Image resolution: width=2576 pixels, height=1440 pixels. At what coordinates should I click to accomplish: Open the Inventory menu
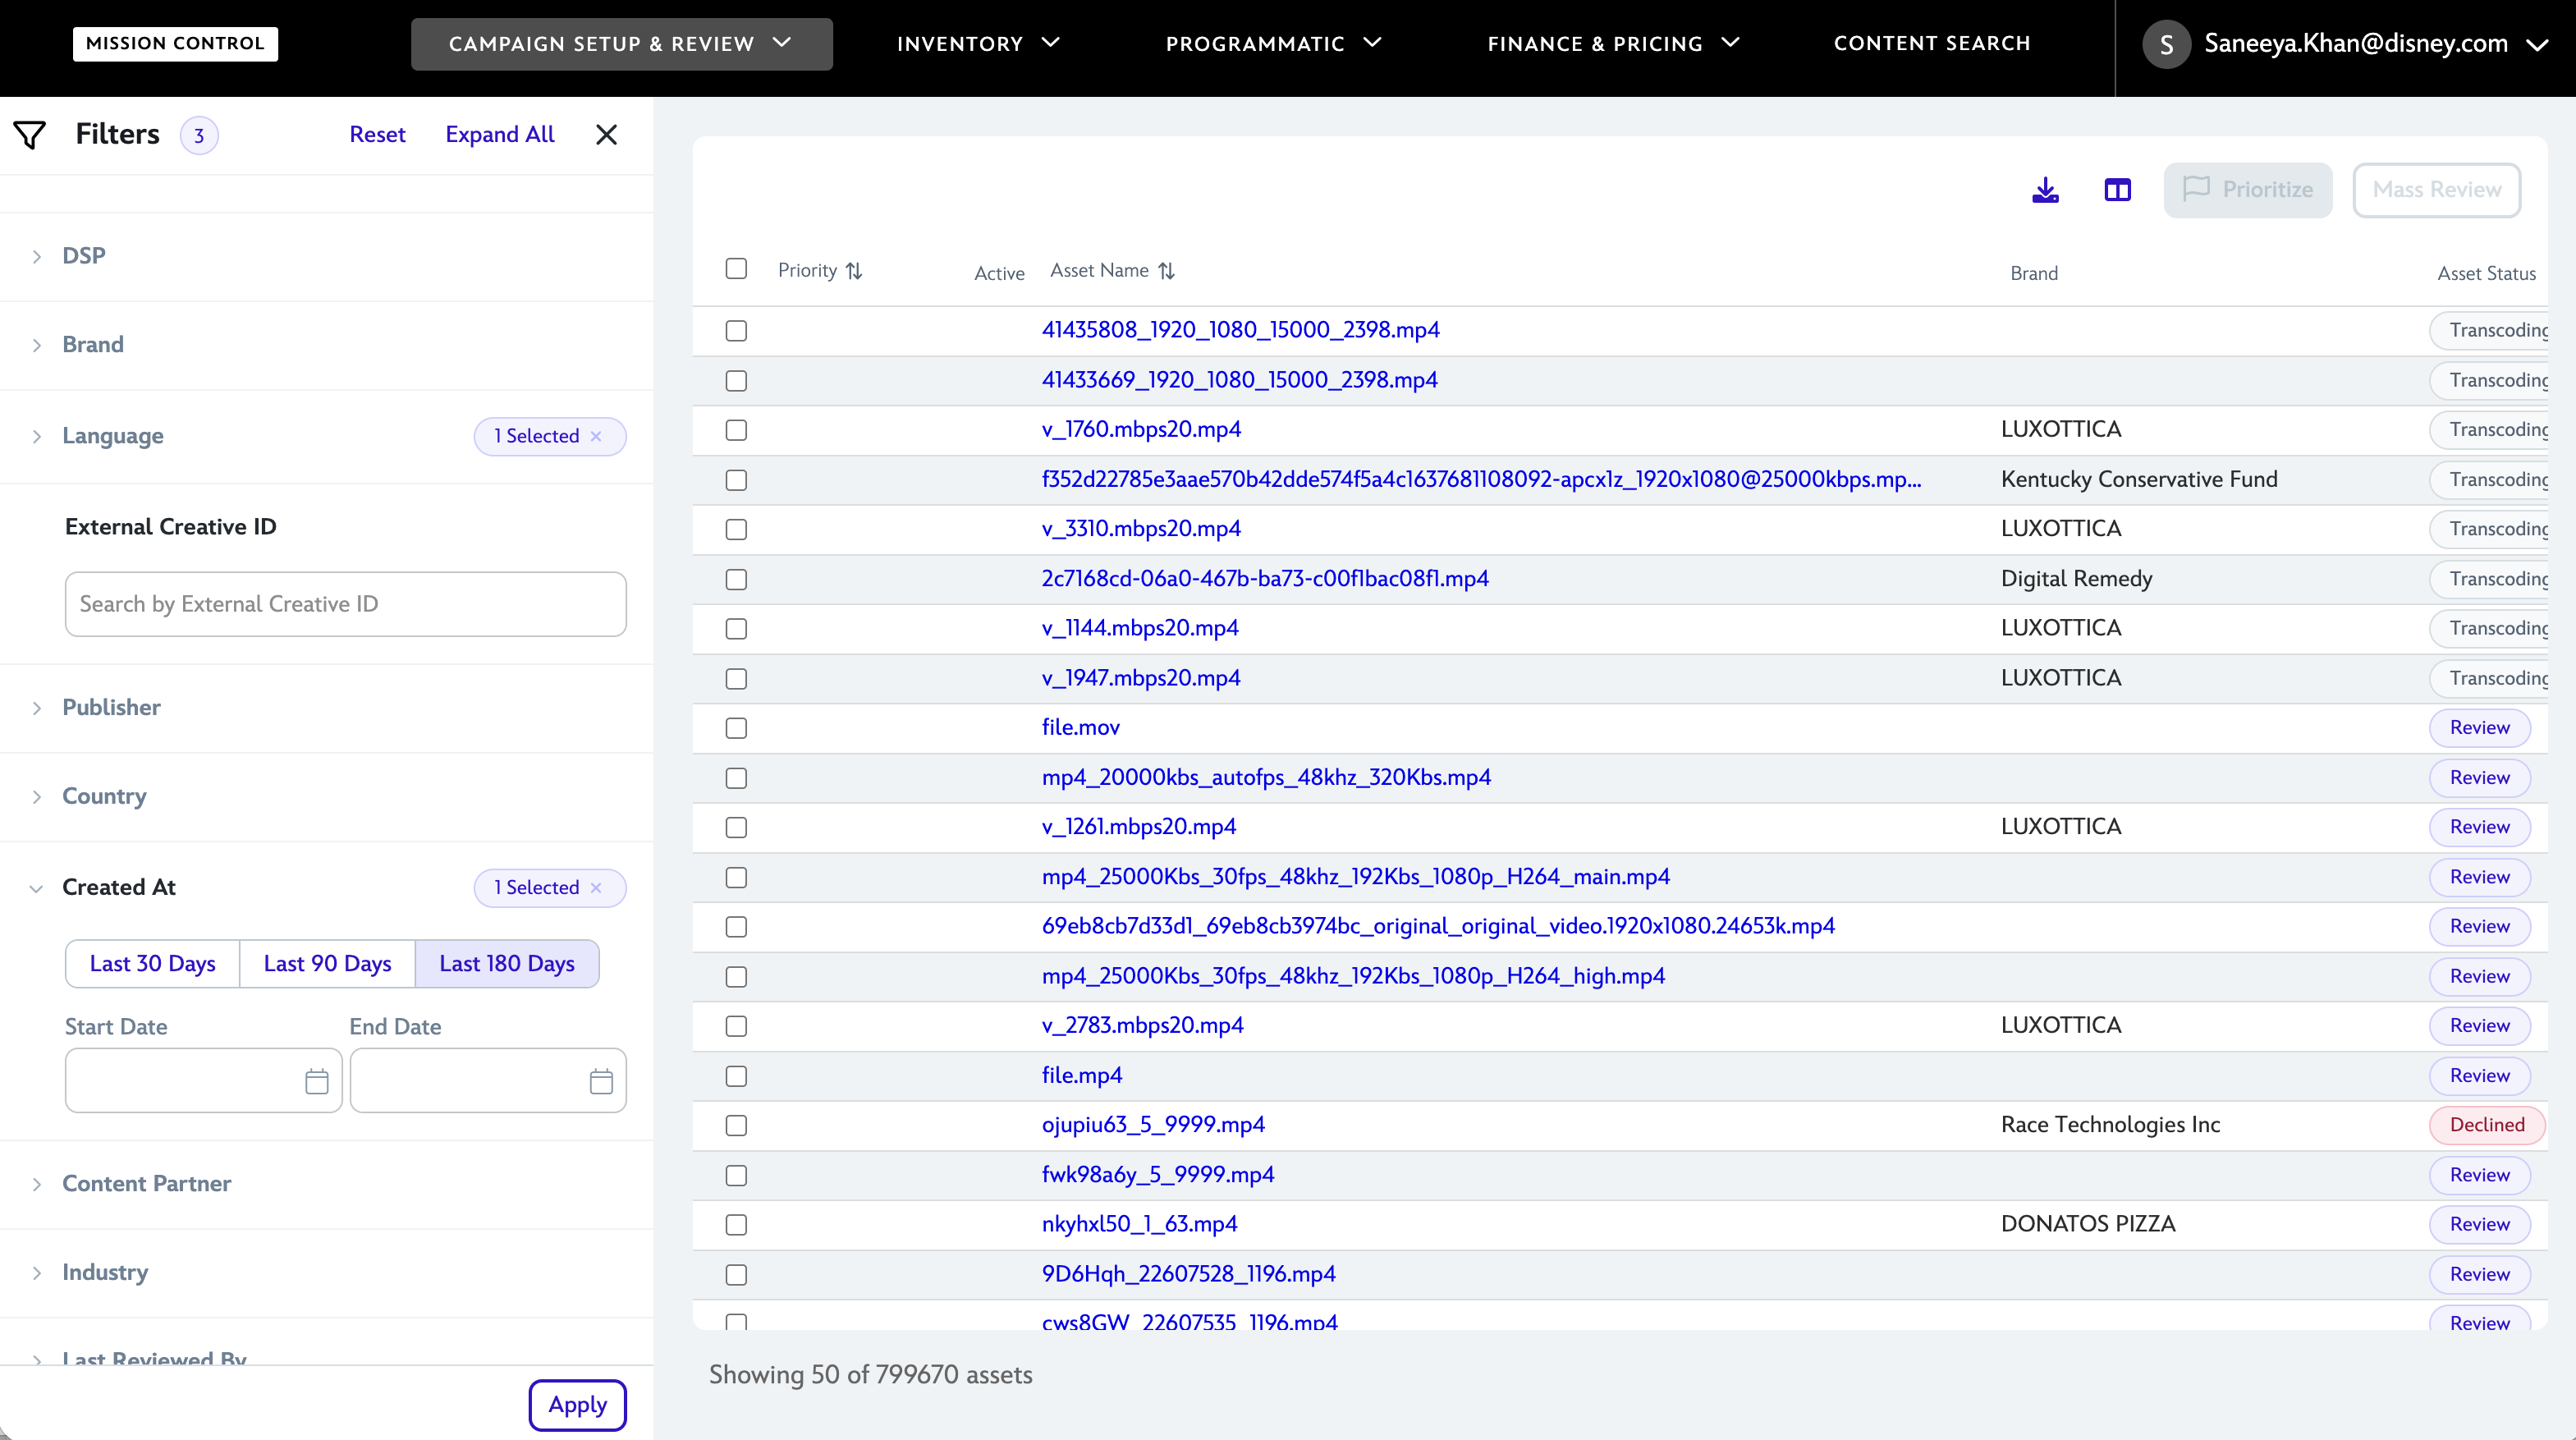click(977, 44)
